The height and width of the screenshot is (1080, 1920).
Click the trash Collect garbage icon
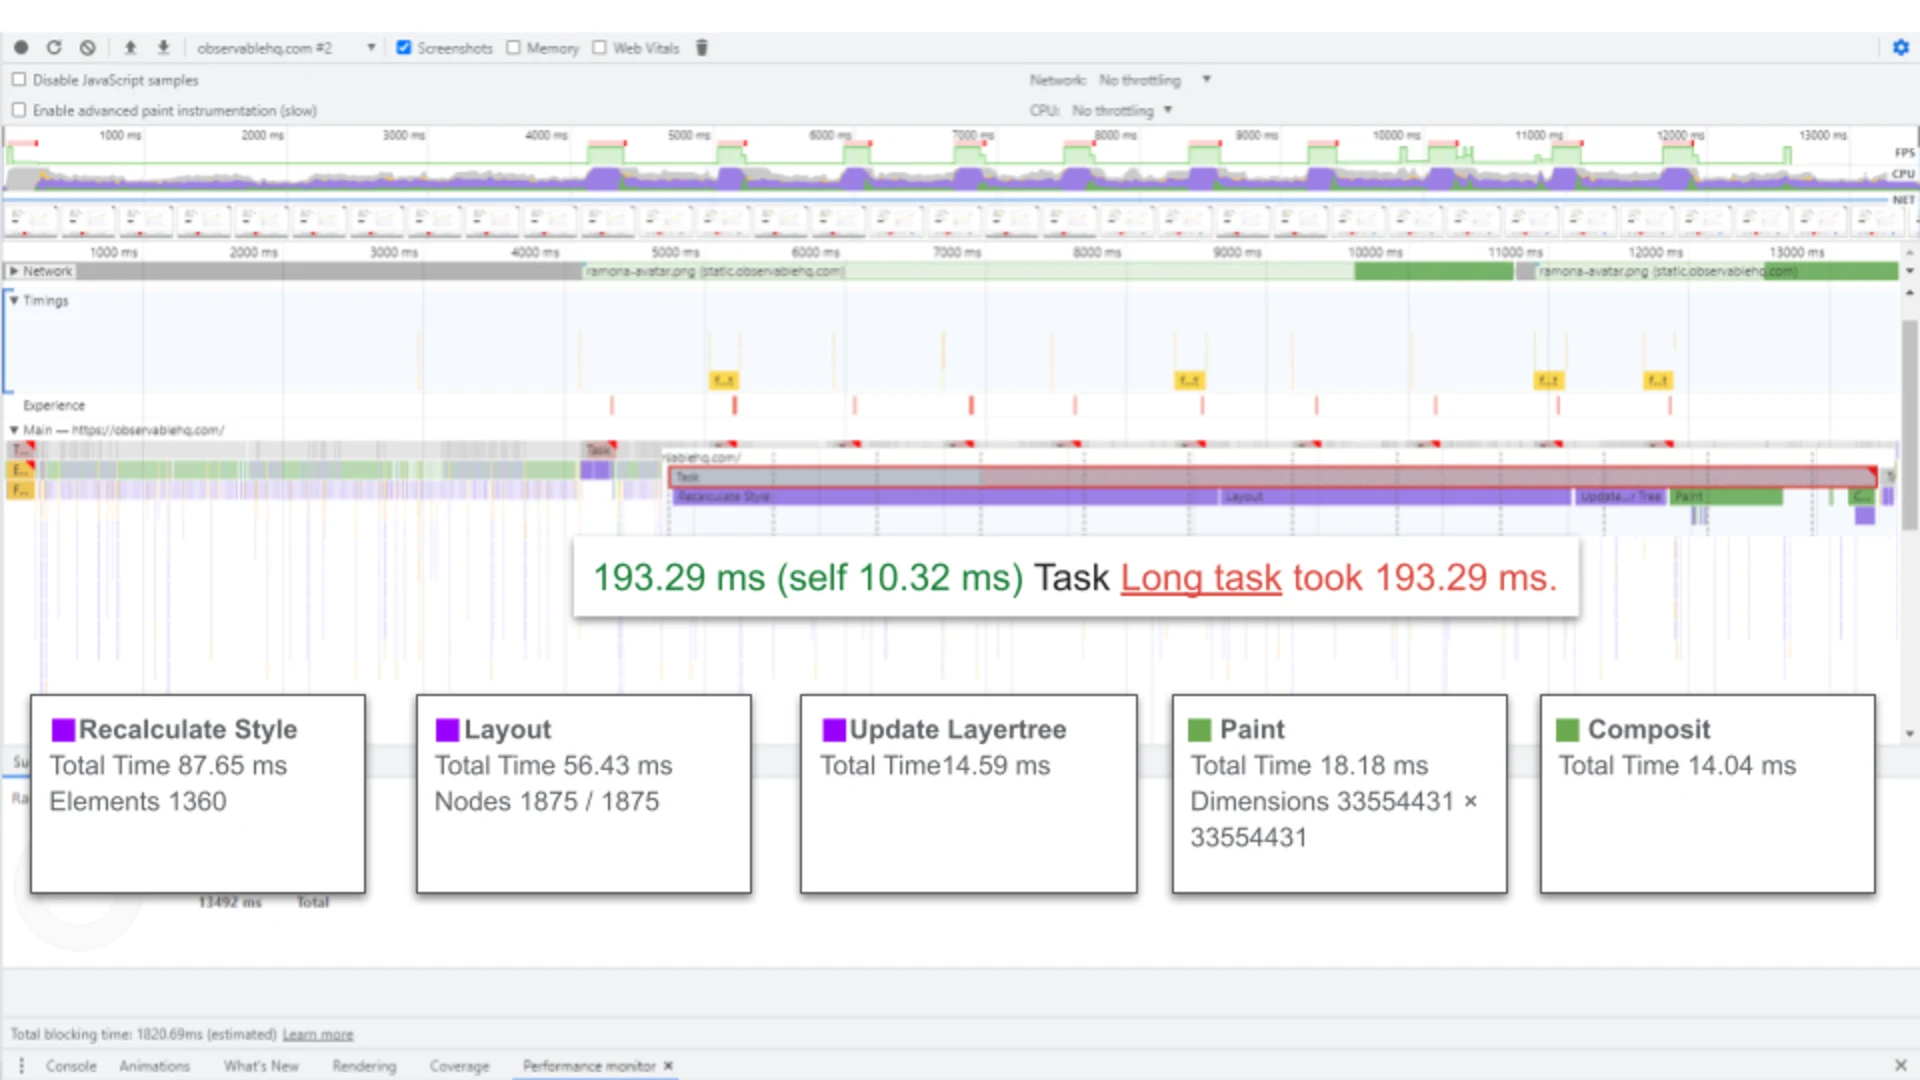point(702,47)
